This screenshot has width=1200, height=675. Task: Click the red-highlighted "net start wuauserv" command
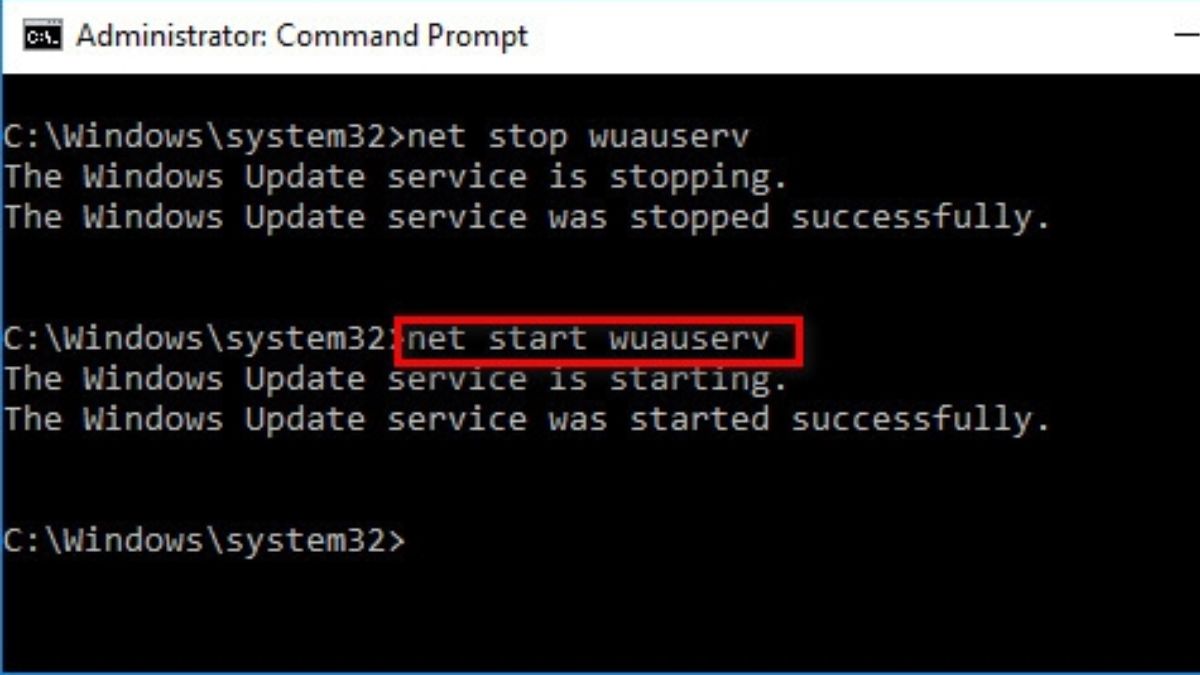[x=599, y=340]
